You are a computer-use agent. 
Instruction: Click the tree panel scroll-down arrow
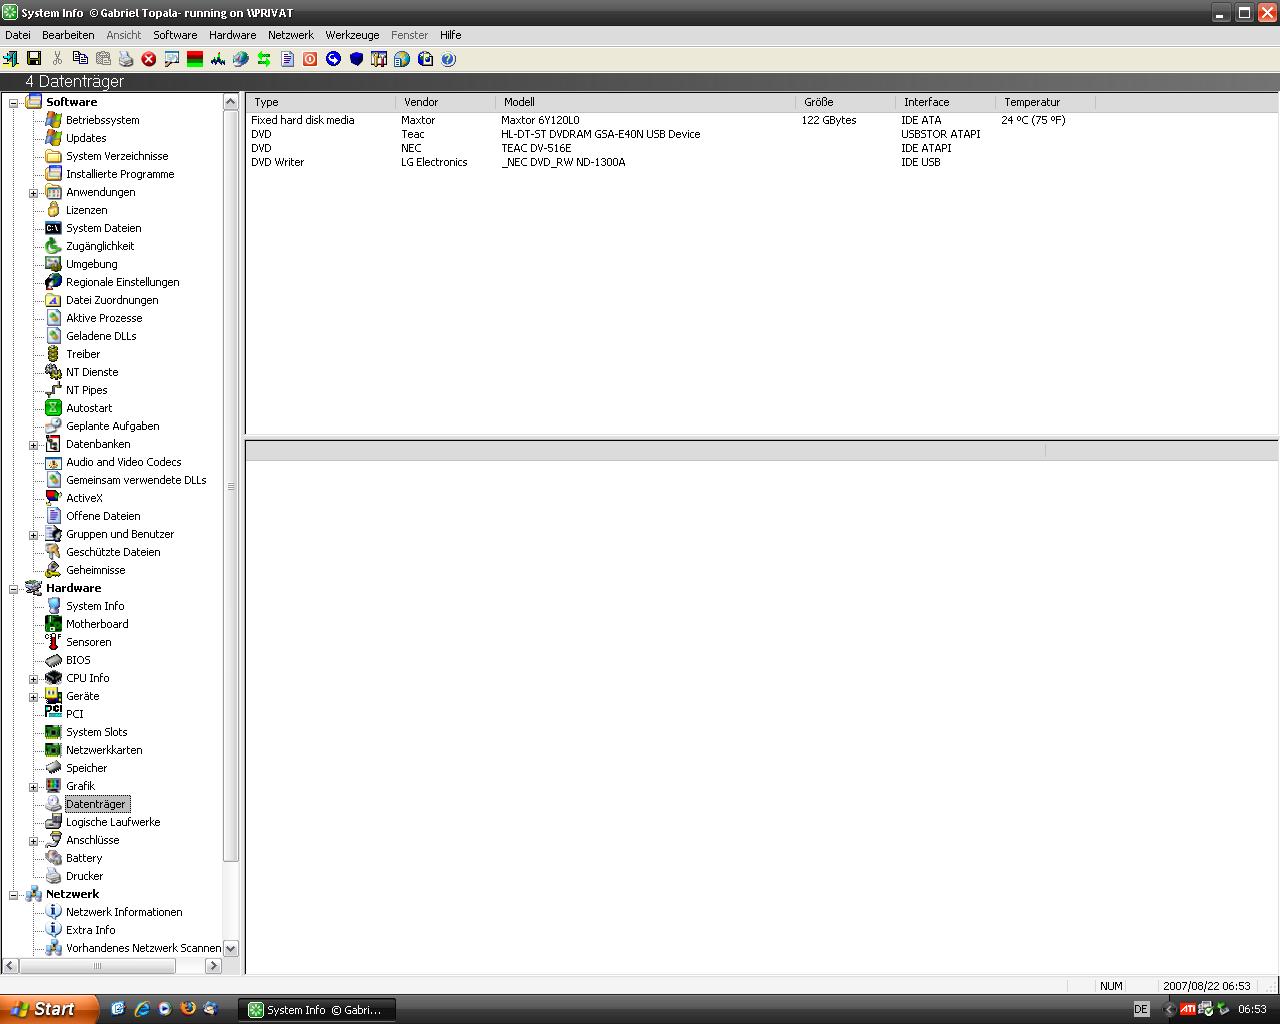pos(231,948)
